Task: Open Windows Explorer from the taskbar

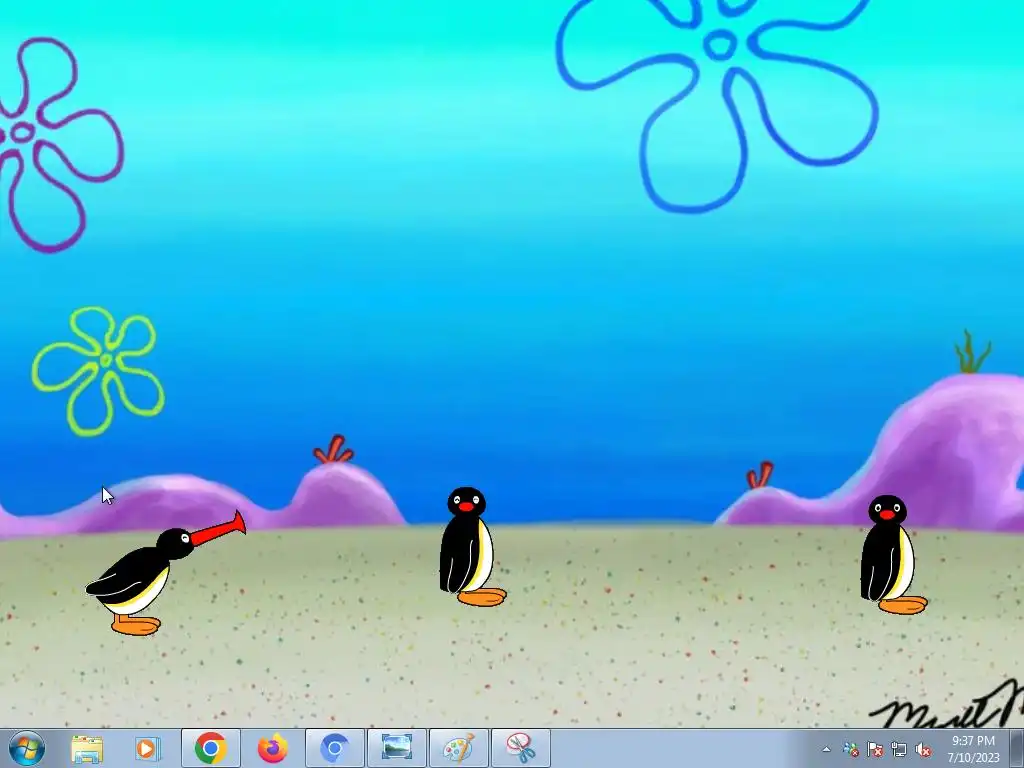Action: [86, 749]
